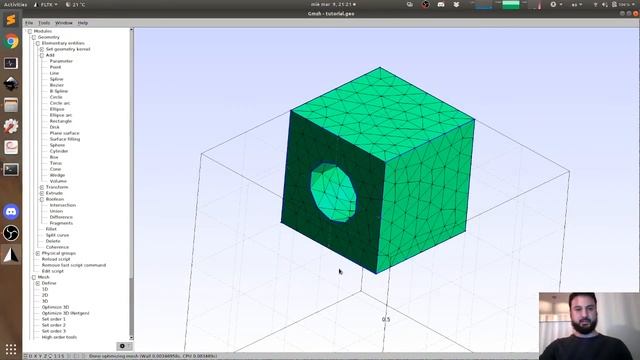Add a Sphere entity
This screenshot has width=640, height=360.
point(57,145)
